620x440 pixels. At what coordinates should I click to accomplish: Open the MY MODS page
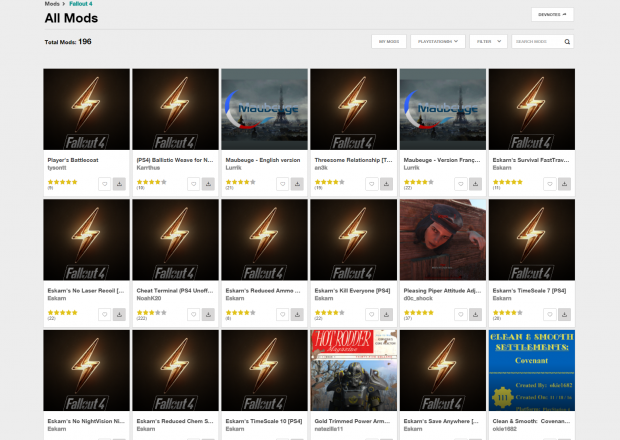pos(389,42)
